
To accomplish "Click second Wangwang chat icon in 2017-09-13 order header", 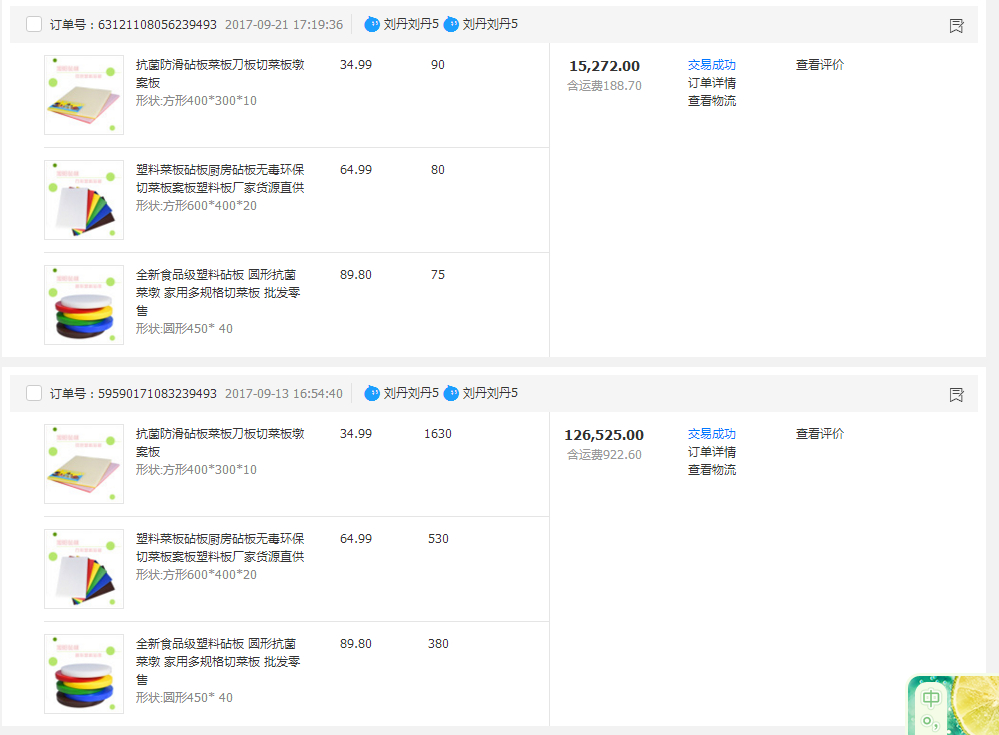I will click(451, 393).
